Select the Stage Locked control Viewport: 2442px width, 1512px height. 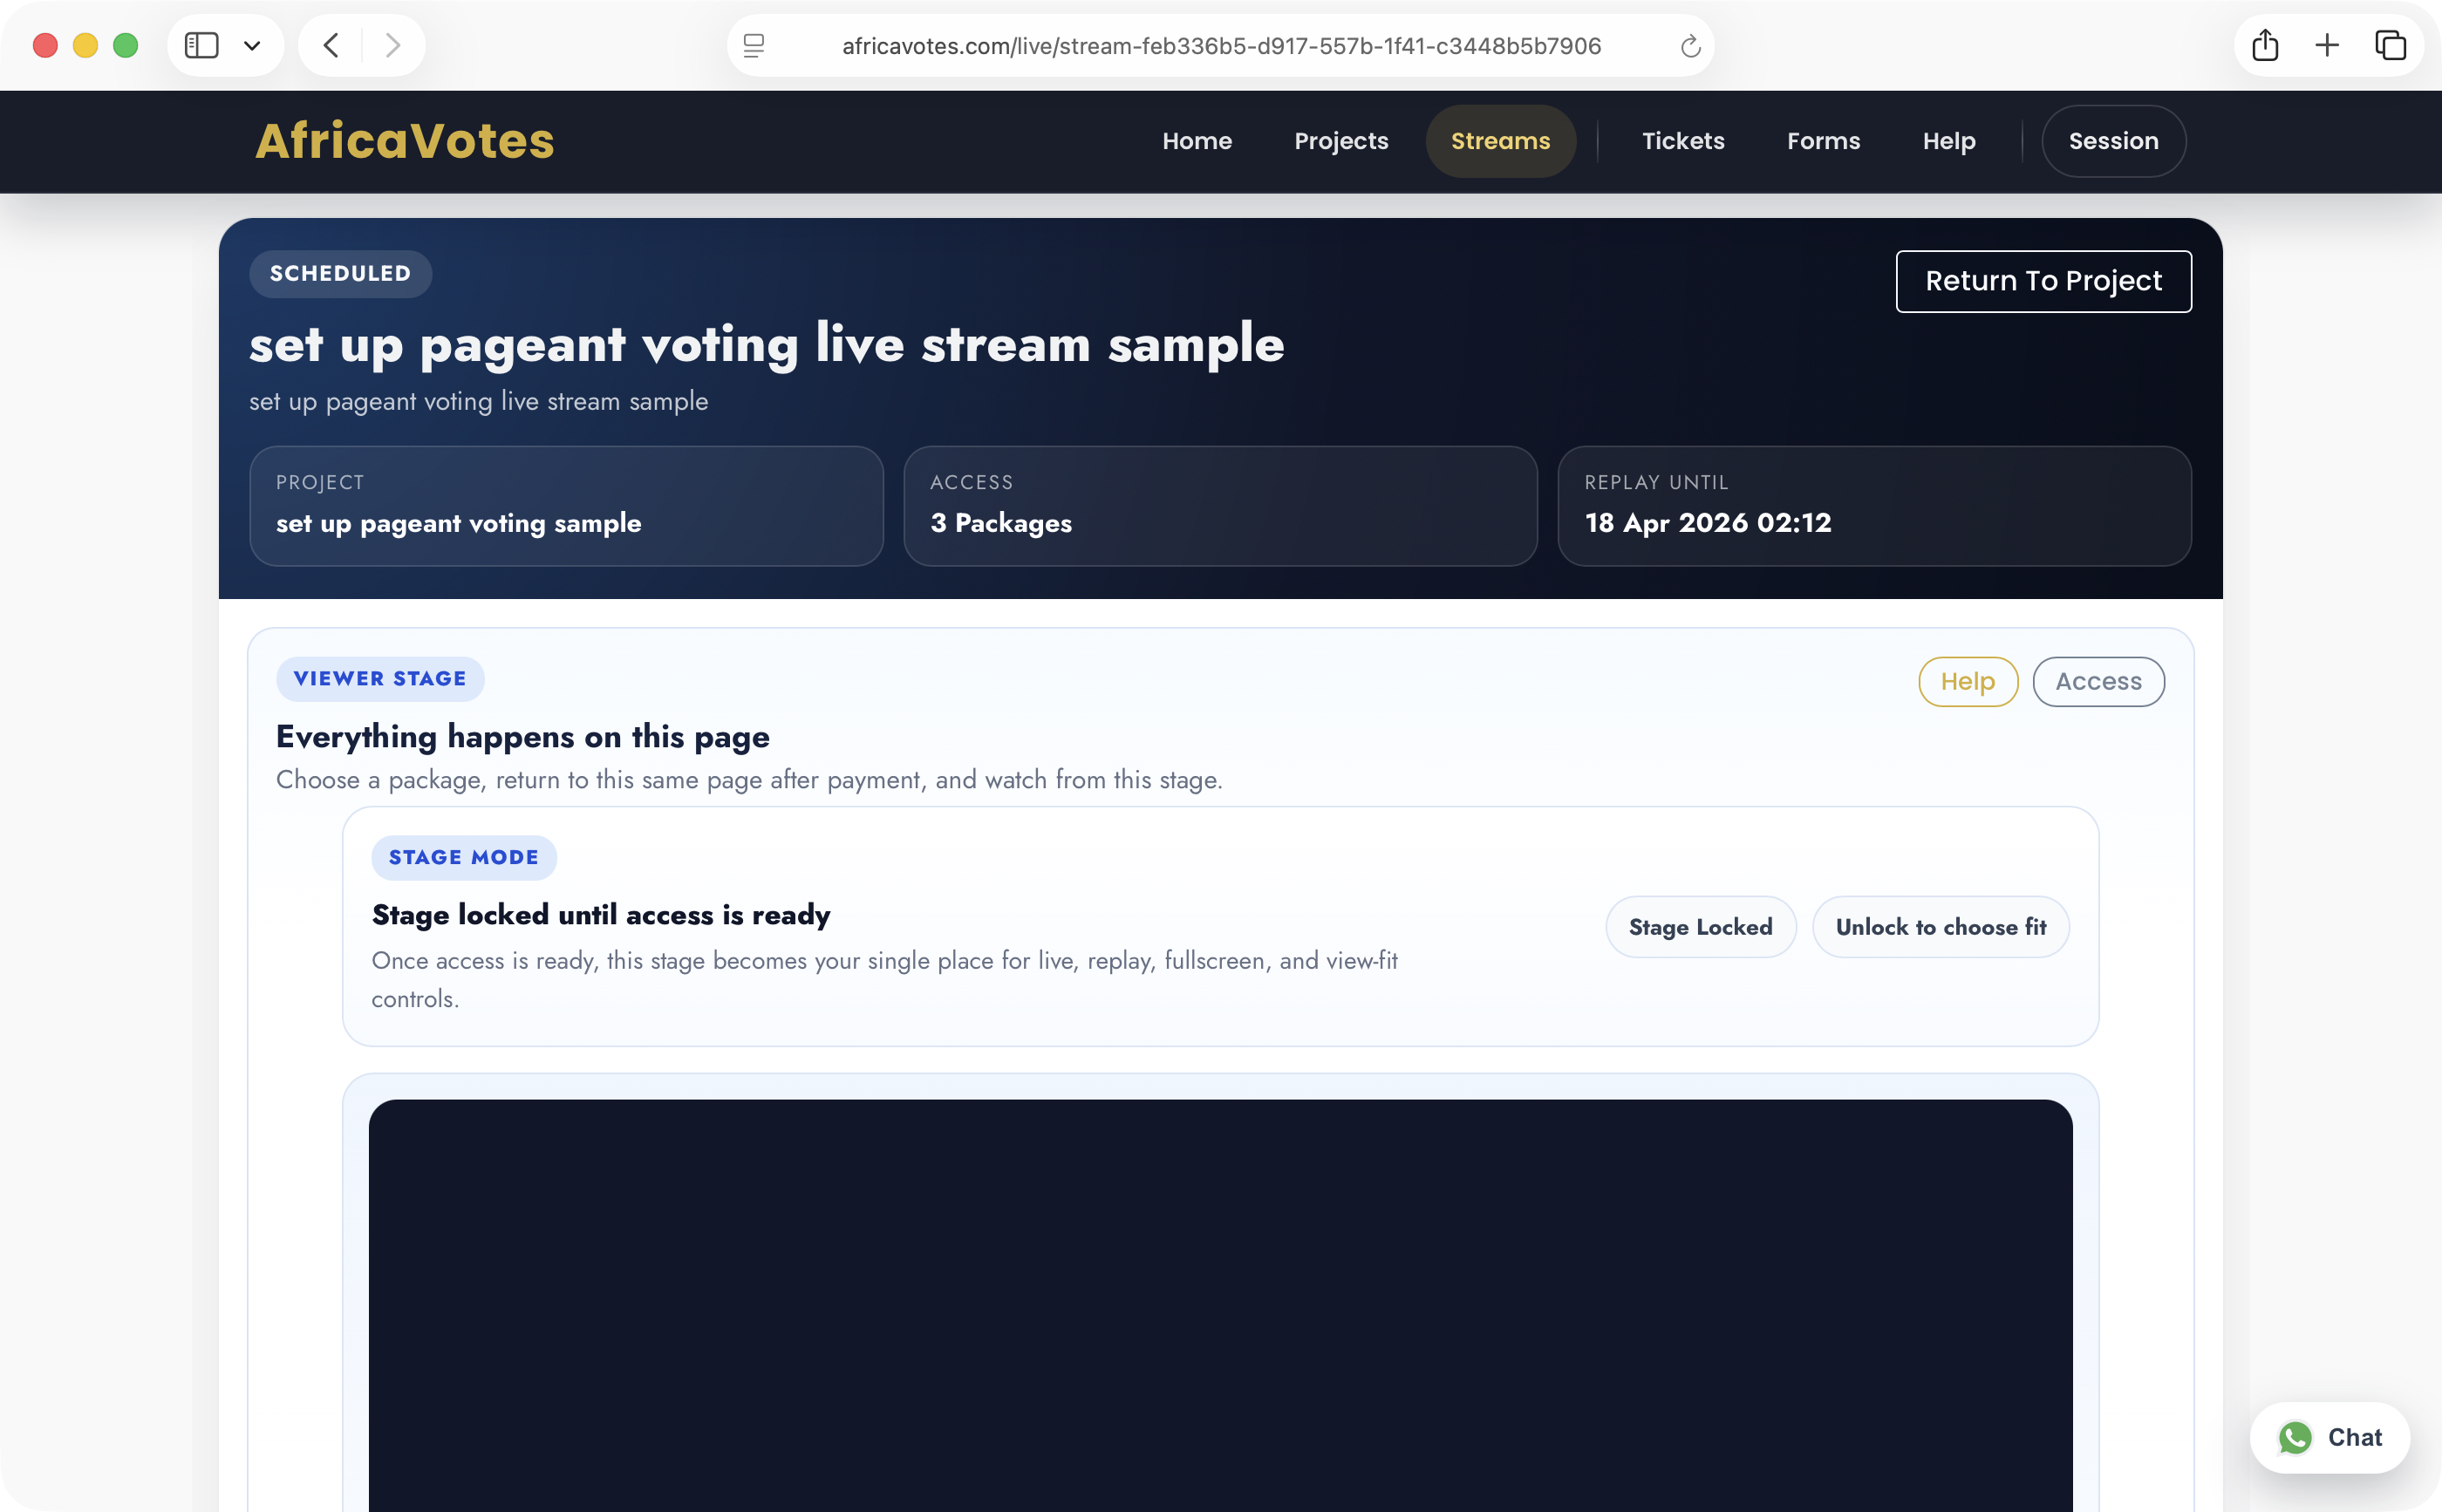1700,926
